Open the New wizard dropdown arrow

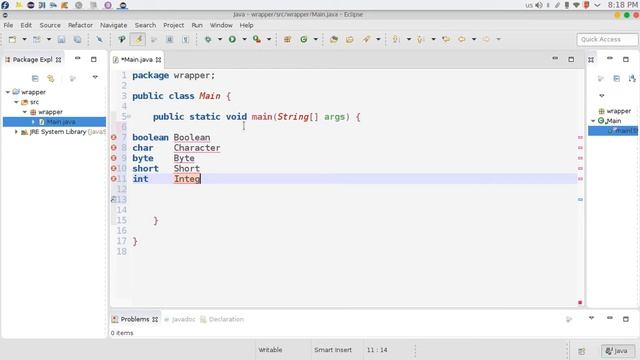(24, 40)
